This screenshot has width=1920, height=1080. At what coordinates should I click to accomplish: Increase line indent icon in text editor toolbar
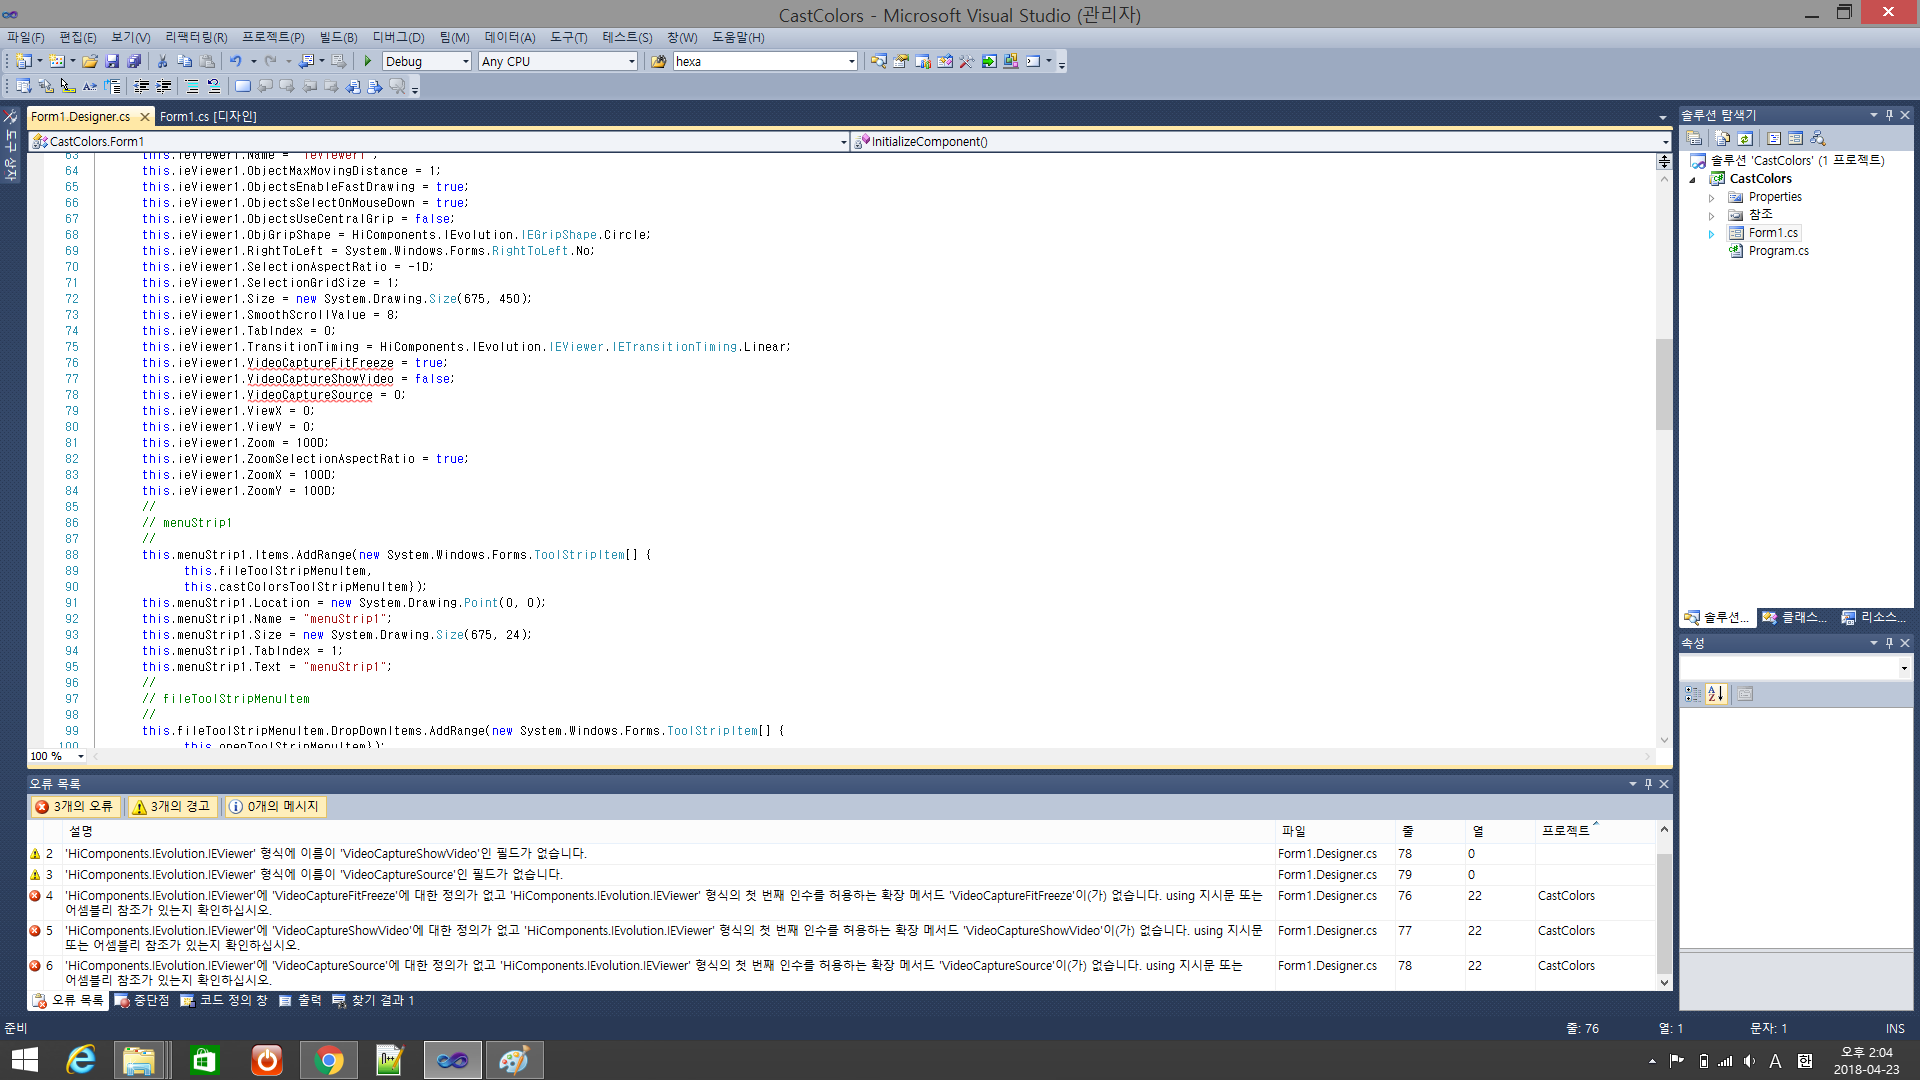coord(163,87)
